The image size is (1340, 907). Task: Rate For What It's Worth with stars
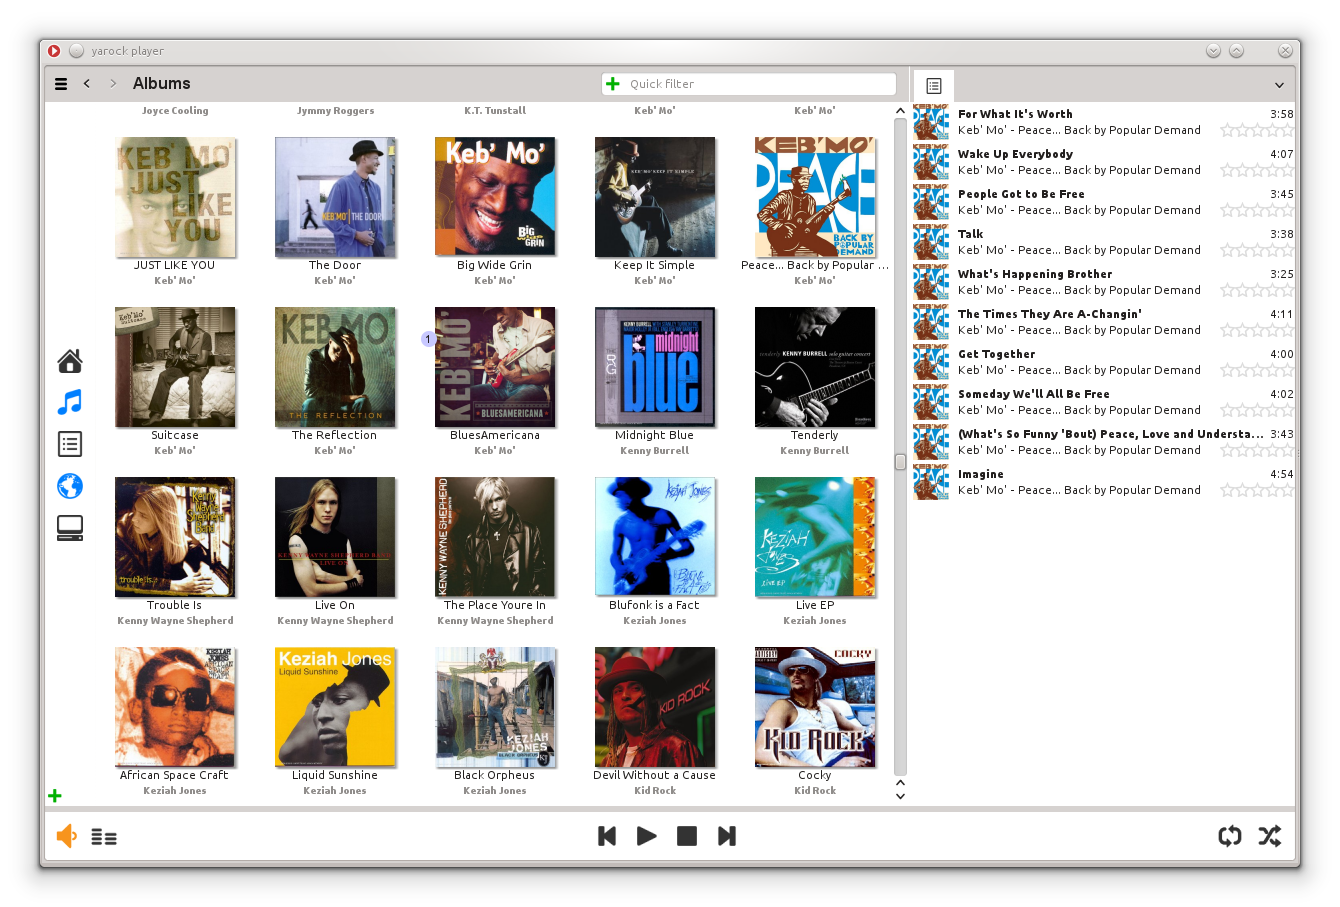1257,130
